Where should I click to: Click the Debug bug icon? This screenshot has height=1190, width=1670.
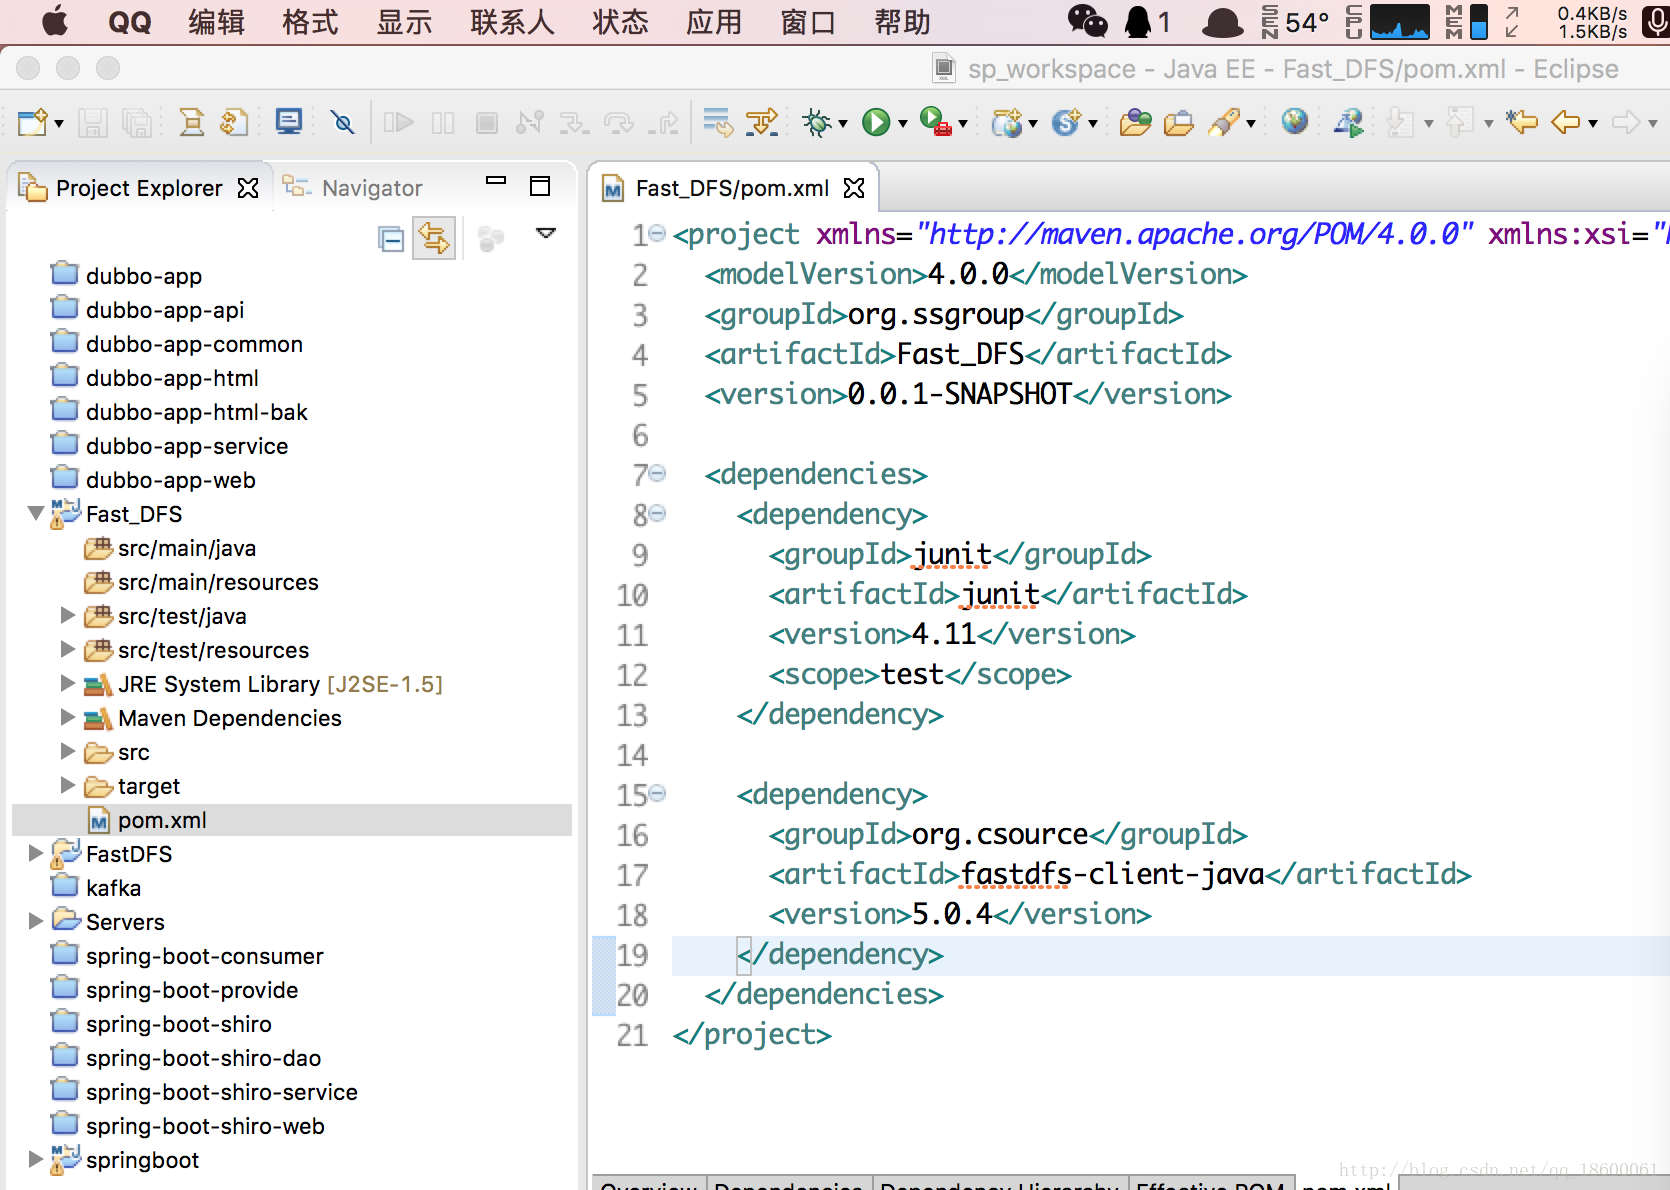pos(817,122)
